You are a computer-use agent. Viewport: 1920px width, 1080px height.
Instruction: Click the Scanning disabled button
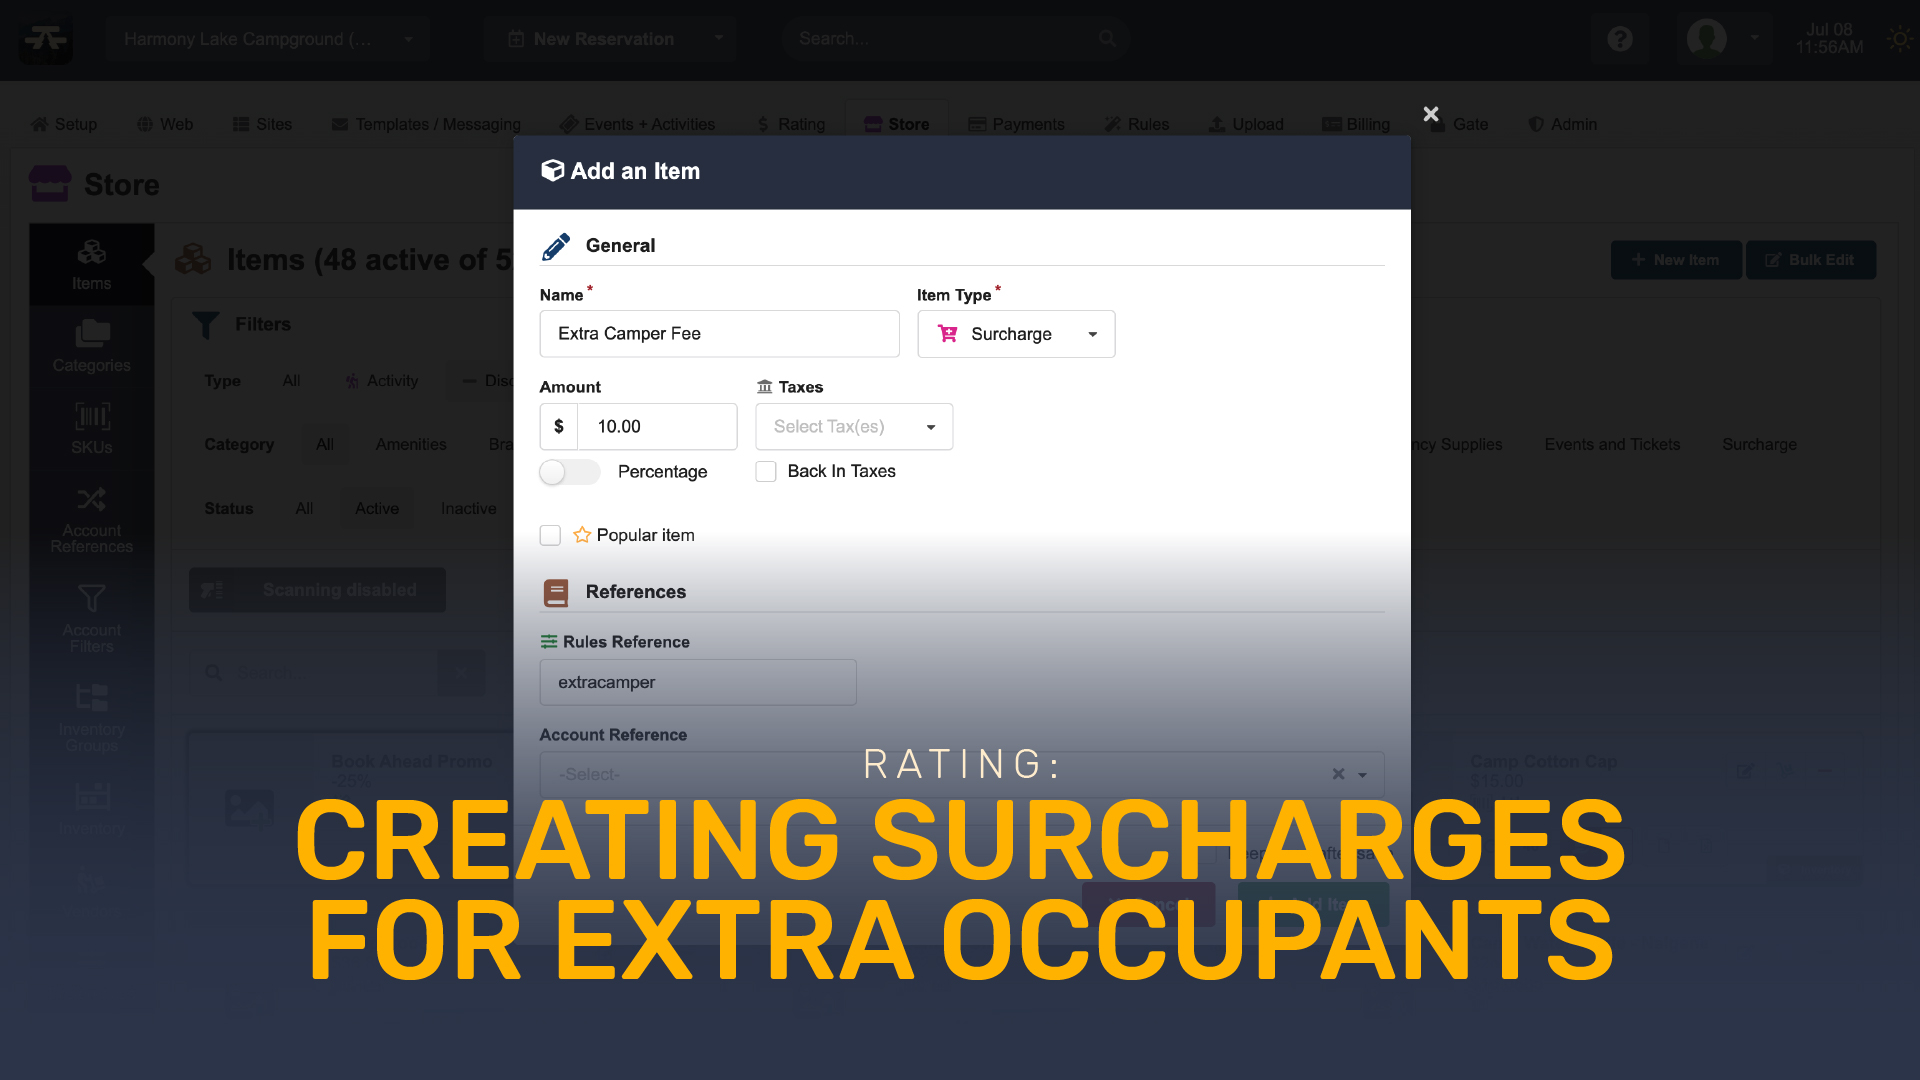[317, 590]
